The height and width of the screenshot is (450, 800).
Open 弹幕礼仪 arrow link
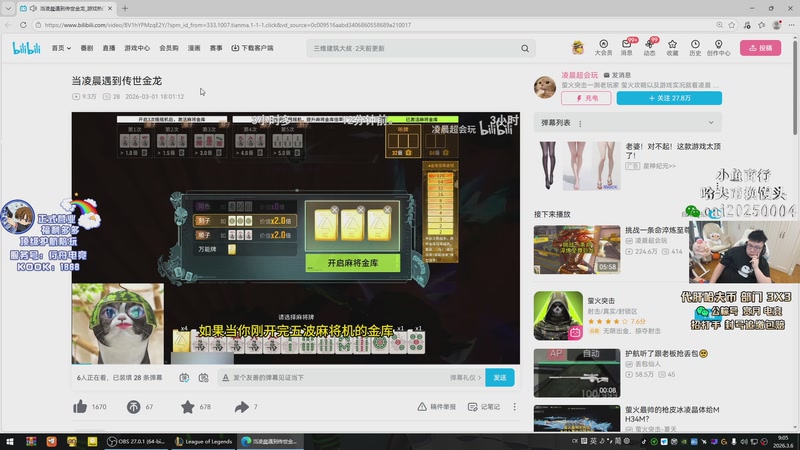point(465,378)
